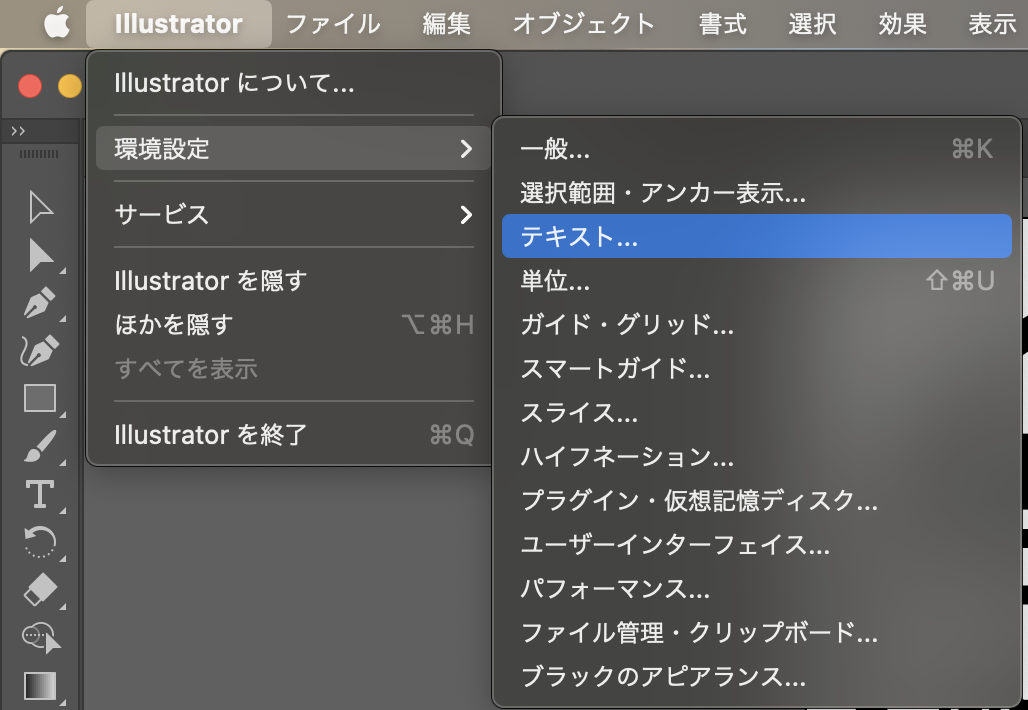Select the Selection arrow tool
The image size is (1028, 710).
tap(40, 208)
